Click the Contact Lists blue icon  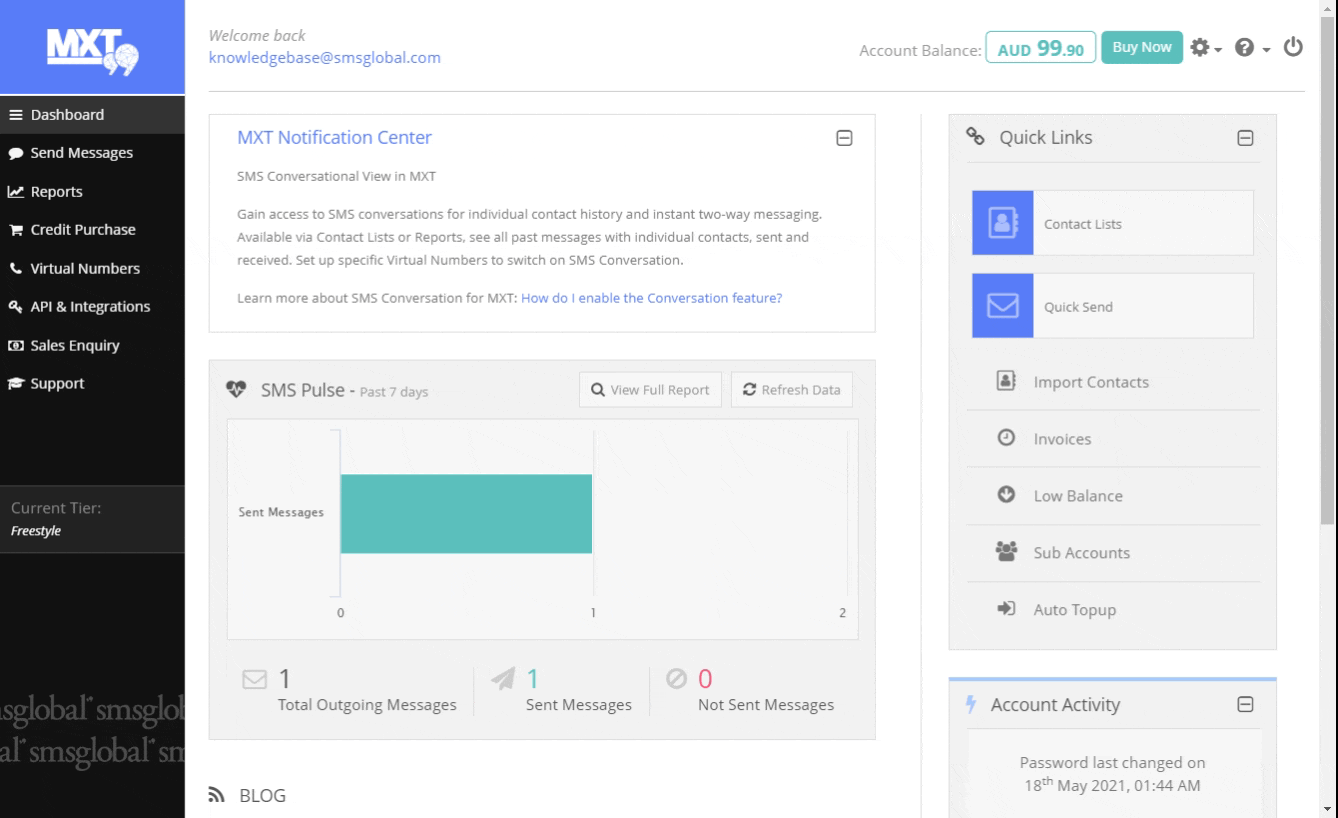coord(1002,224)
